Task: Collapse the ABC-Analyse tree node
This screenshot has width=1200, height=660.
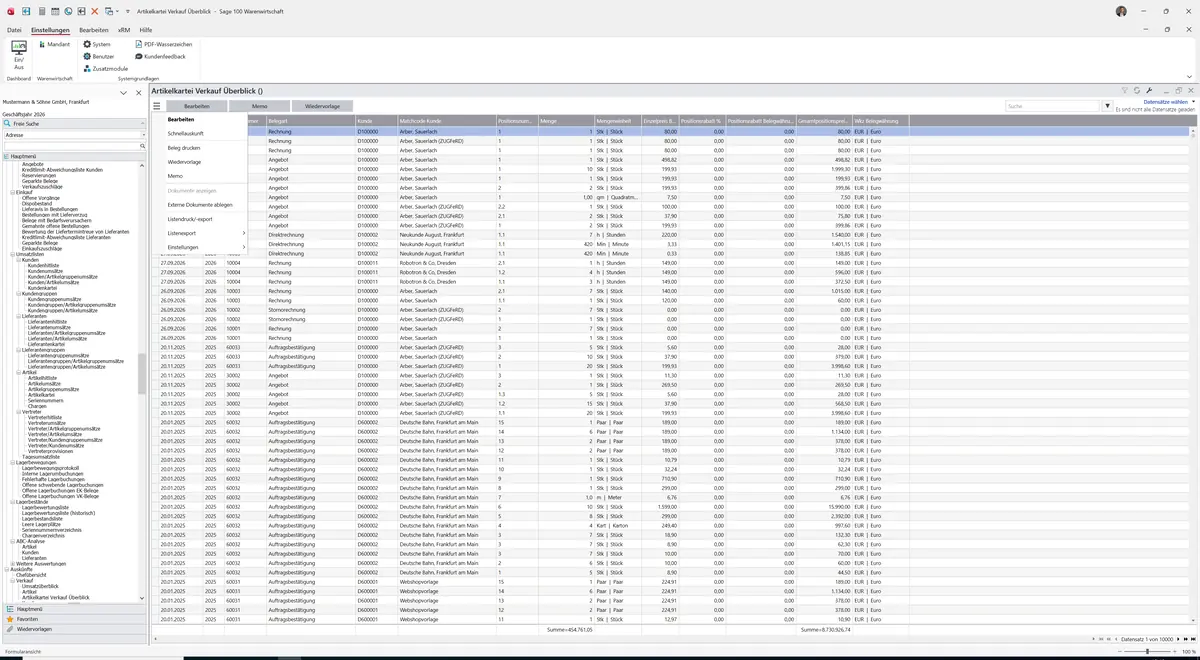Action: point(12,540)
